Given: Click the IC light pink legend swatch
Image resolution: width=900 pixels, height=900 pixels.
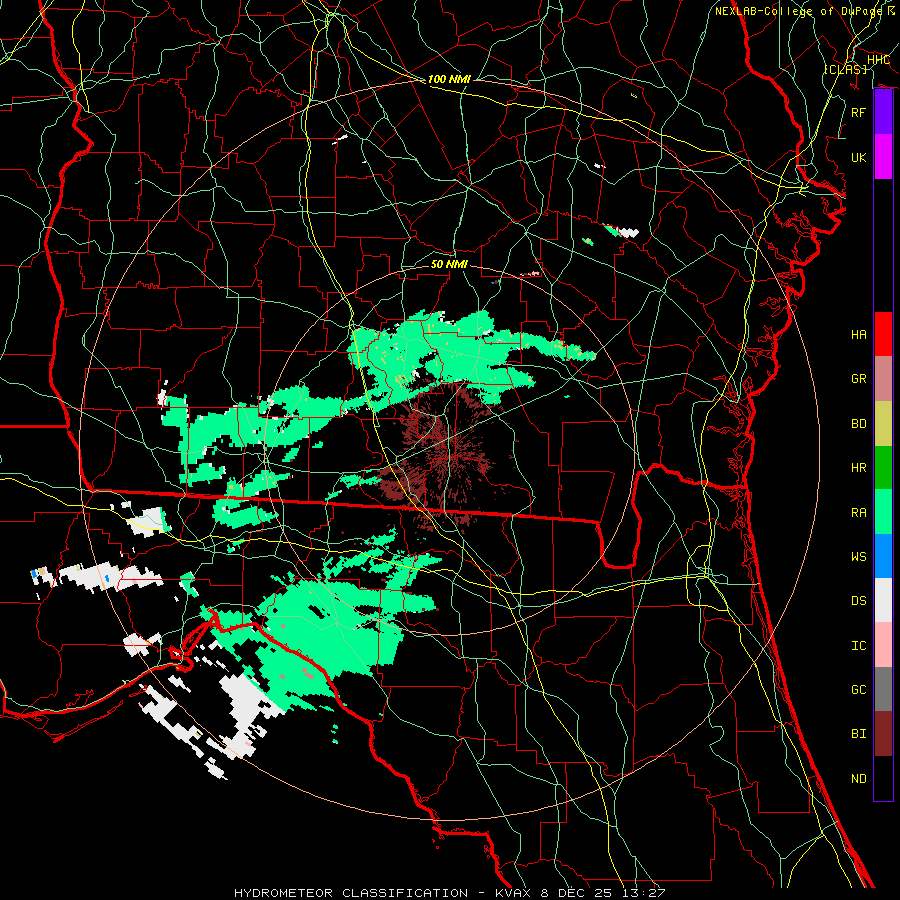Looking at the screenshot, I should click(883, 645).
